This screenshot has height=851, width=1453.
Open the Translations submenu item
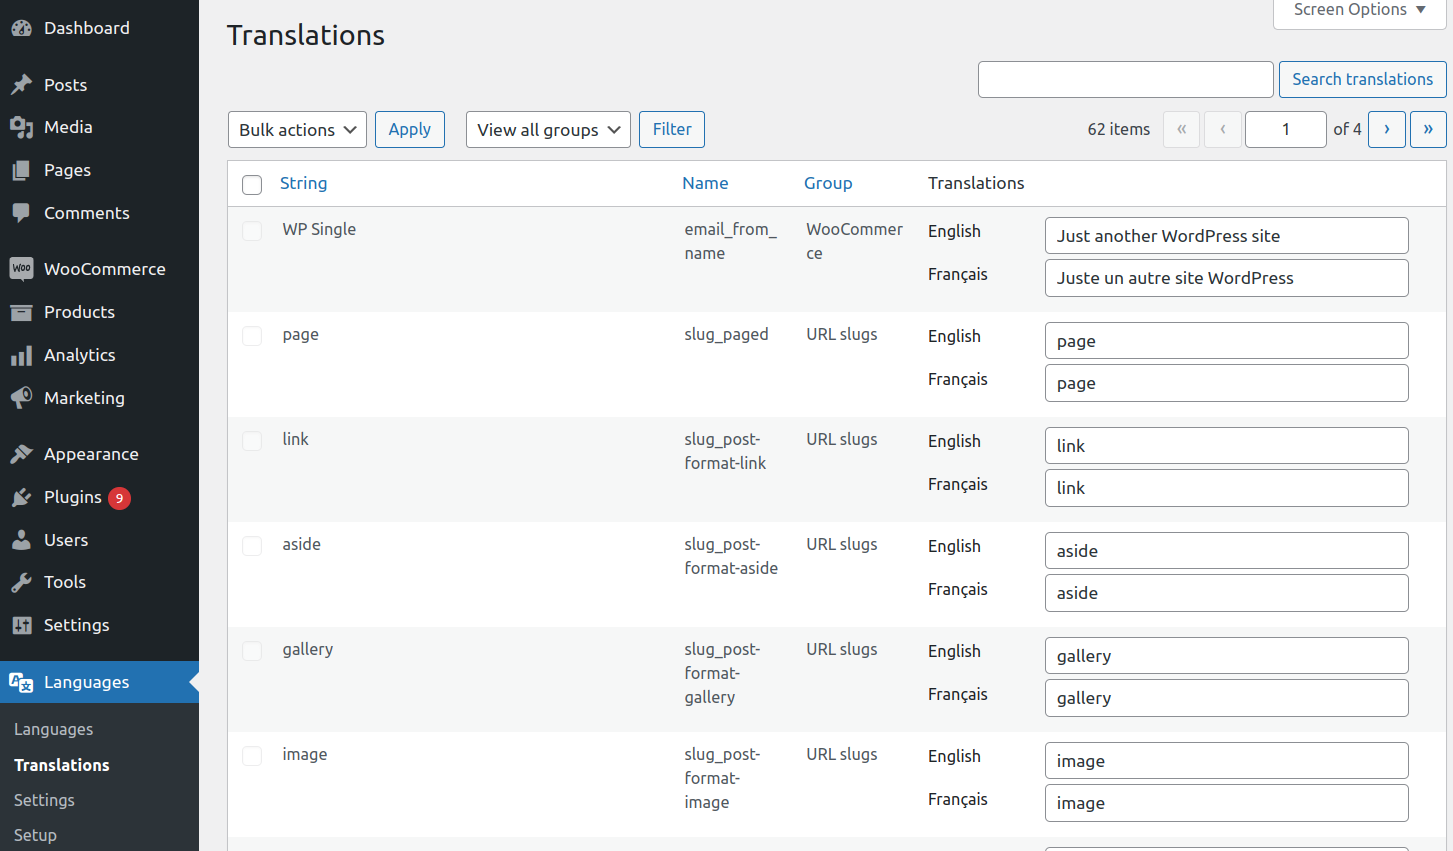click(62, 765)
